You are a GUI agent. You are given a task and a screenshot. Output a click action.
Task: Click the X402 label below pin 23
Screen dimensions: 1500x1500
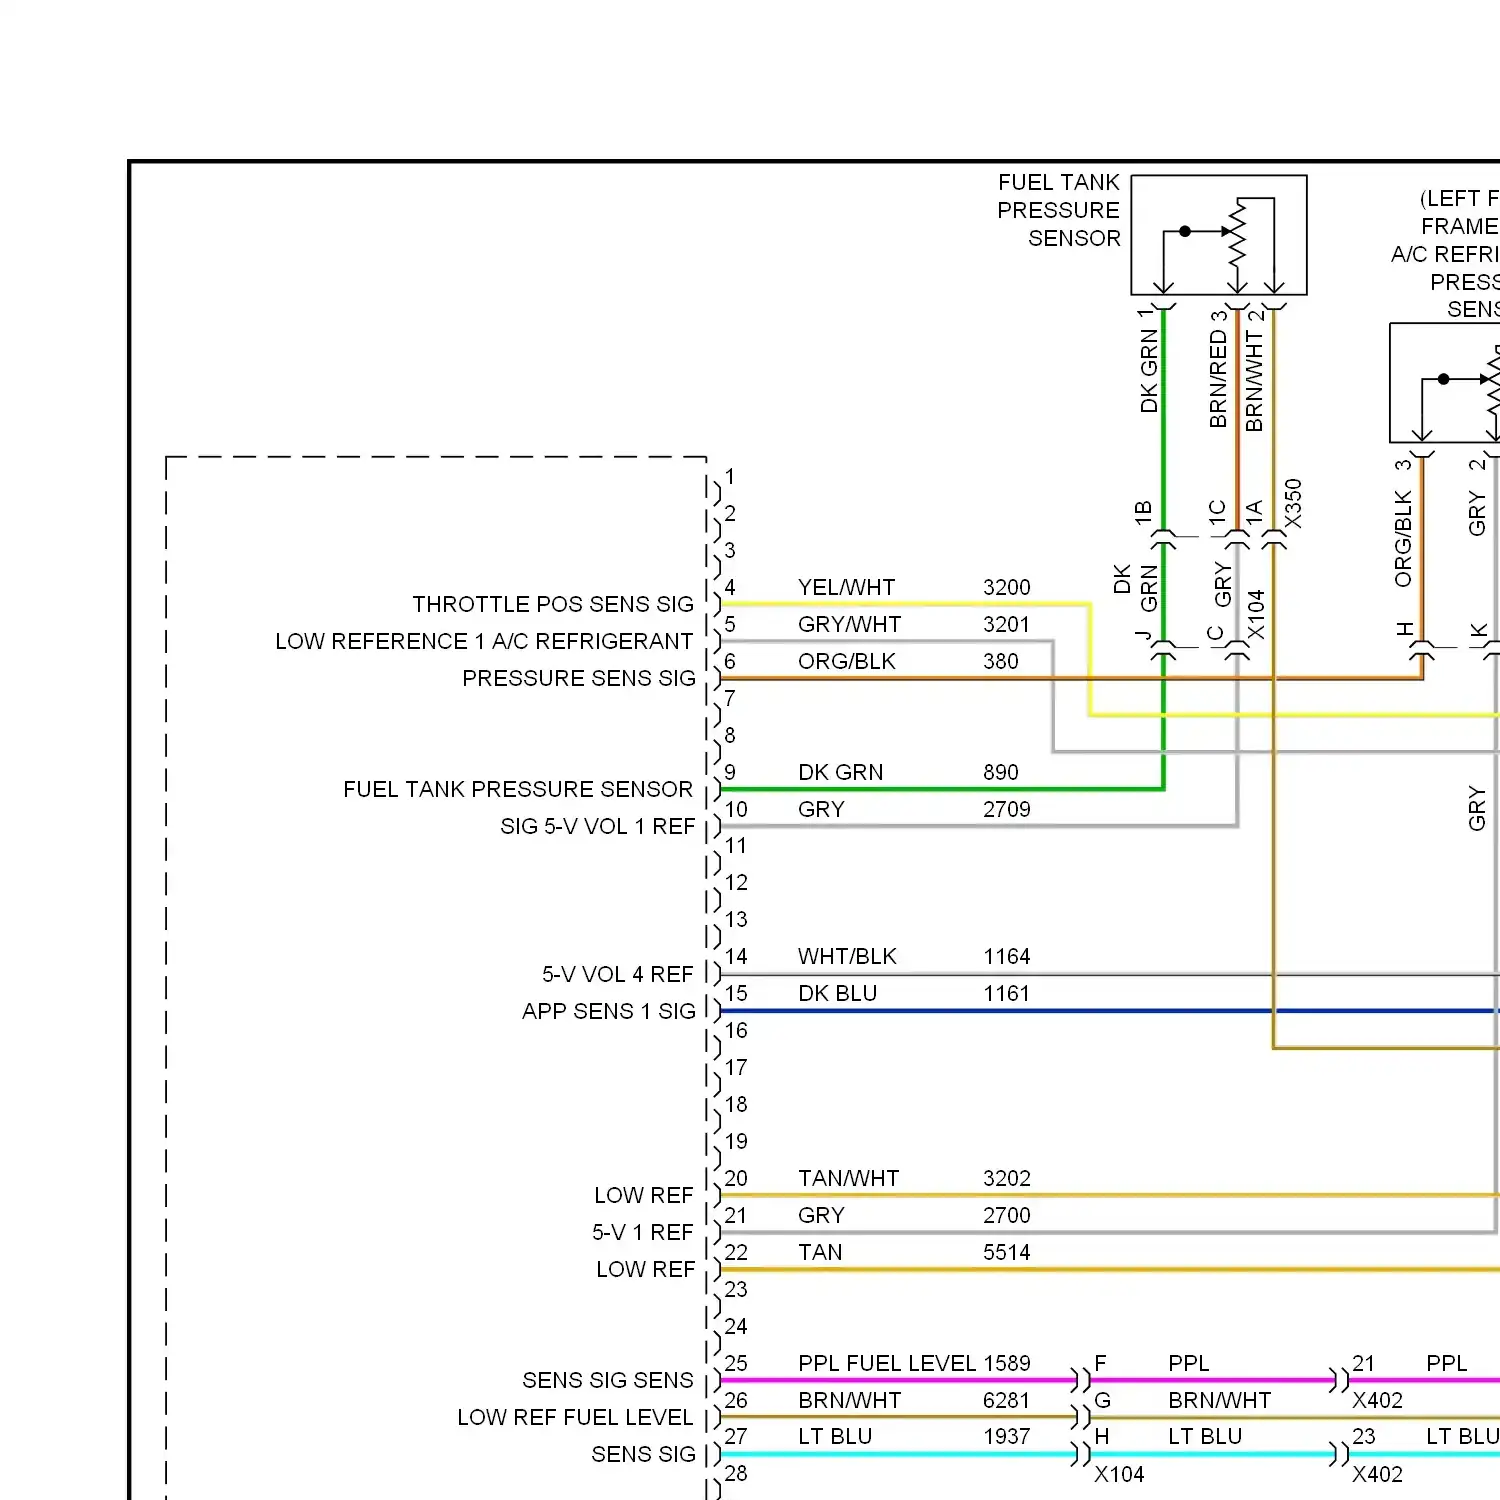point(1377,1474)
